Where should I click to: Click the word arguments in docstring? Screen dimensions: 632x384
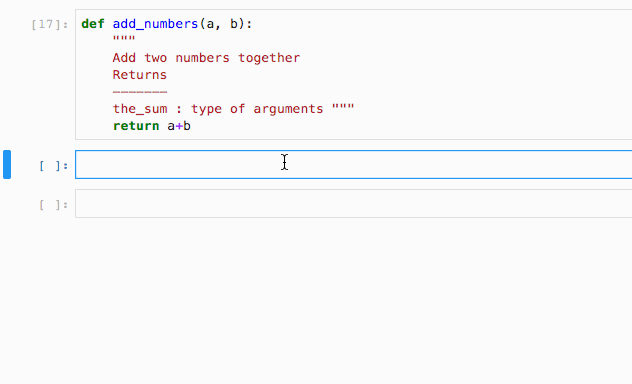click(288, 109)
